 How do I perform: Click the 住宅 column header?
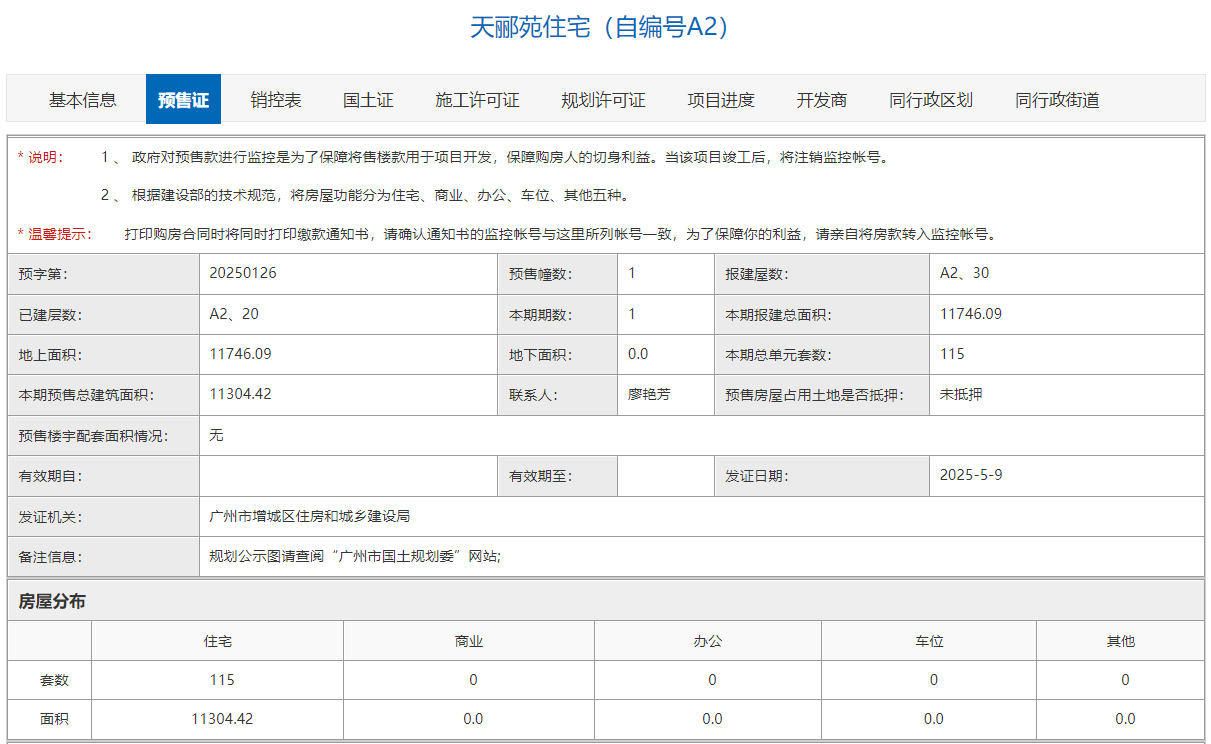coord(217,641)
